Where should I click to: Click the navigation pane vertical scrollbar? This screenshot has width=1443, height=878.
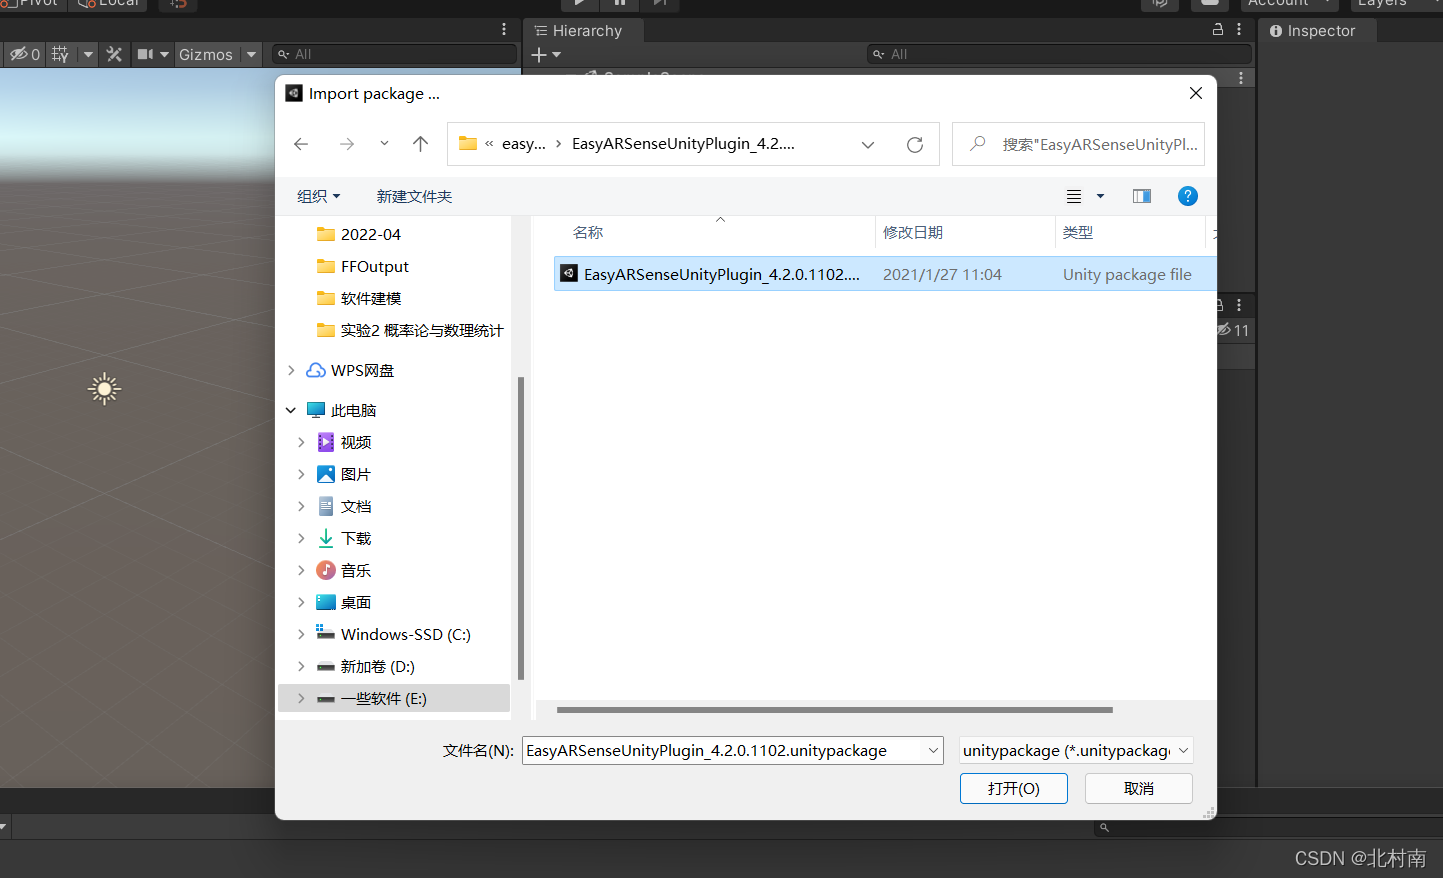[520, 528]
